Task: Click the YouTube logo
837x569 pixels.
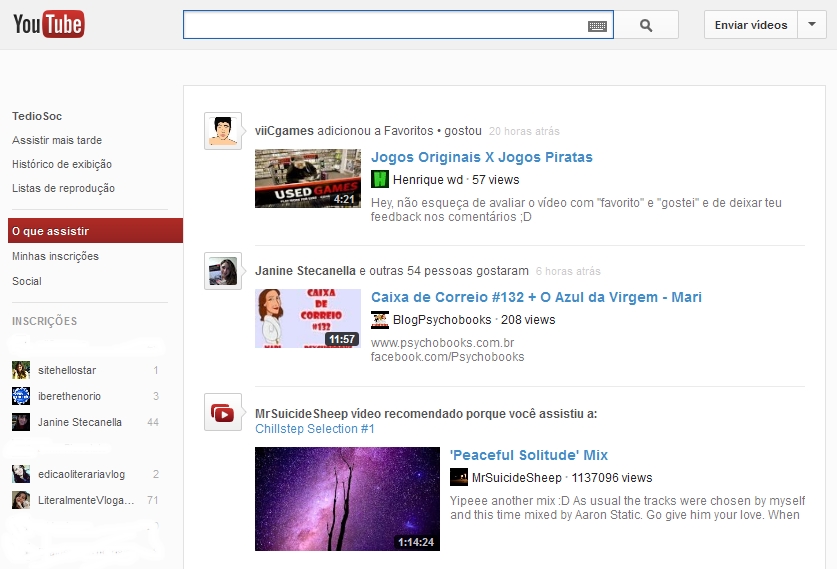Action: point(49,25)
